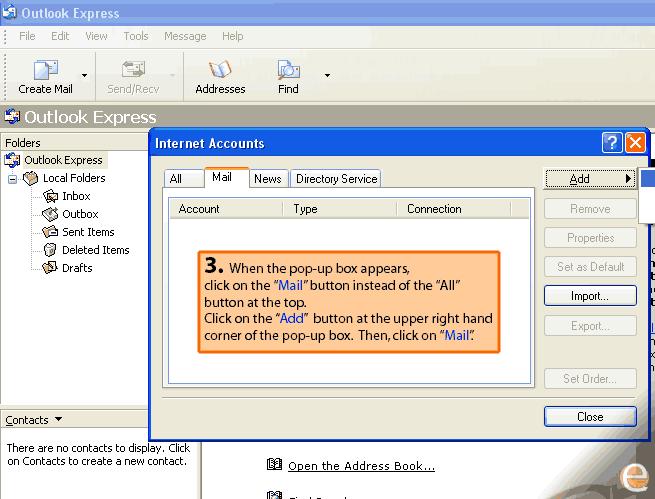Switch to the News tab
This screenshot has width=655, height=499.
pyautogui.click(x=267, y=179)
